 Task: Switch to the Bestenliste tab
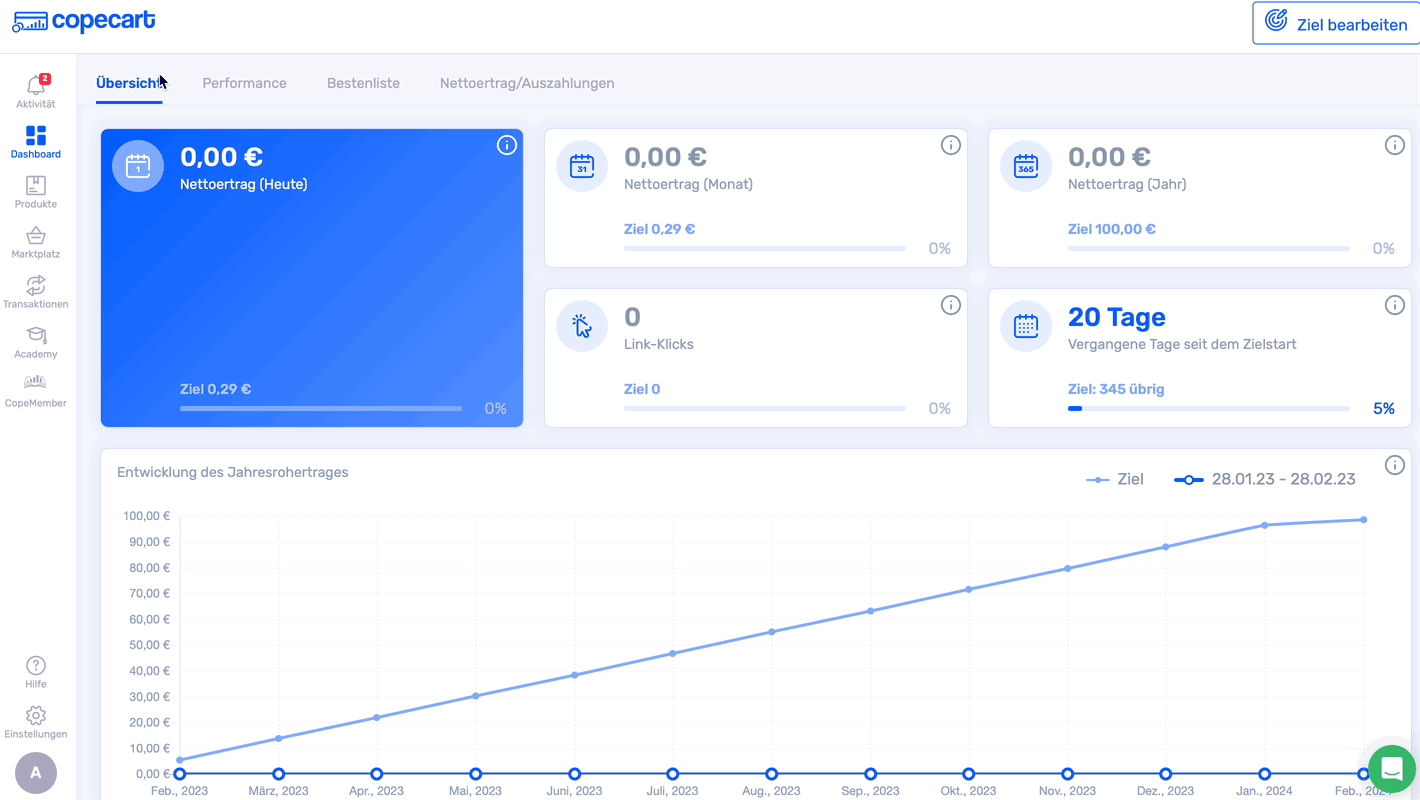click(363, 83)
